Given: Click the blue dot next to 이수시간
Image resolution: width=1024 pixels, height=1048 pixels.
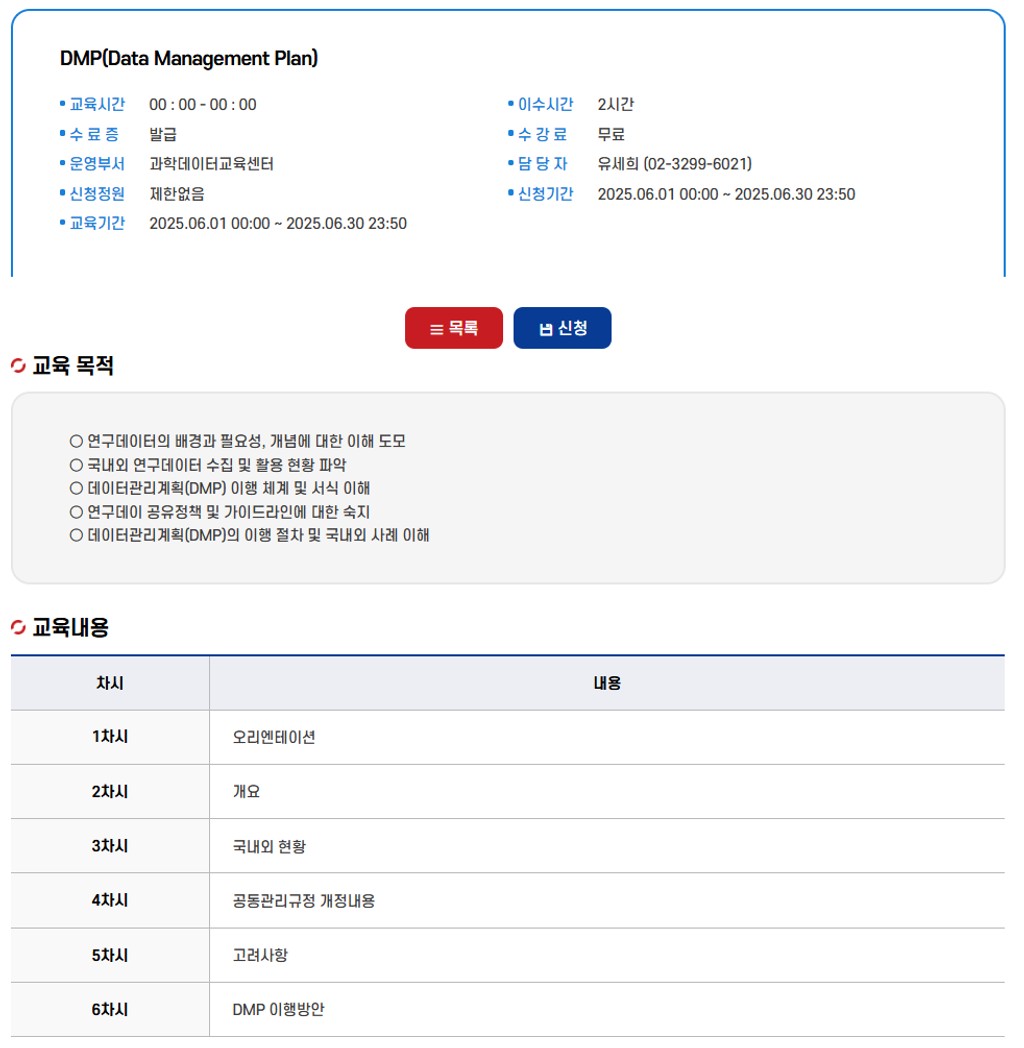Looking at the screenshot, I should [x=510, y=104].
